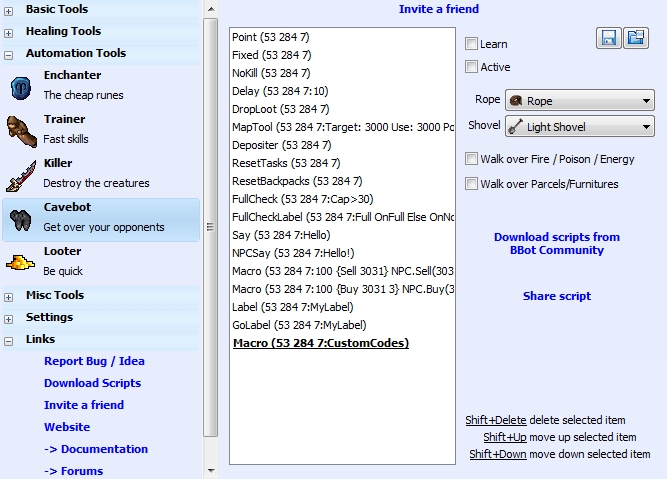The width and height of the screenshot is (667, 479).
Task: Open the Light Shovel dropdown
Action: point(579,127)
